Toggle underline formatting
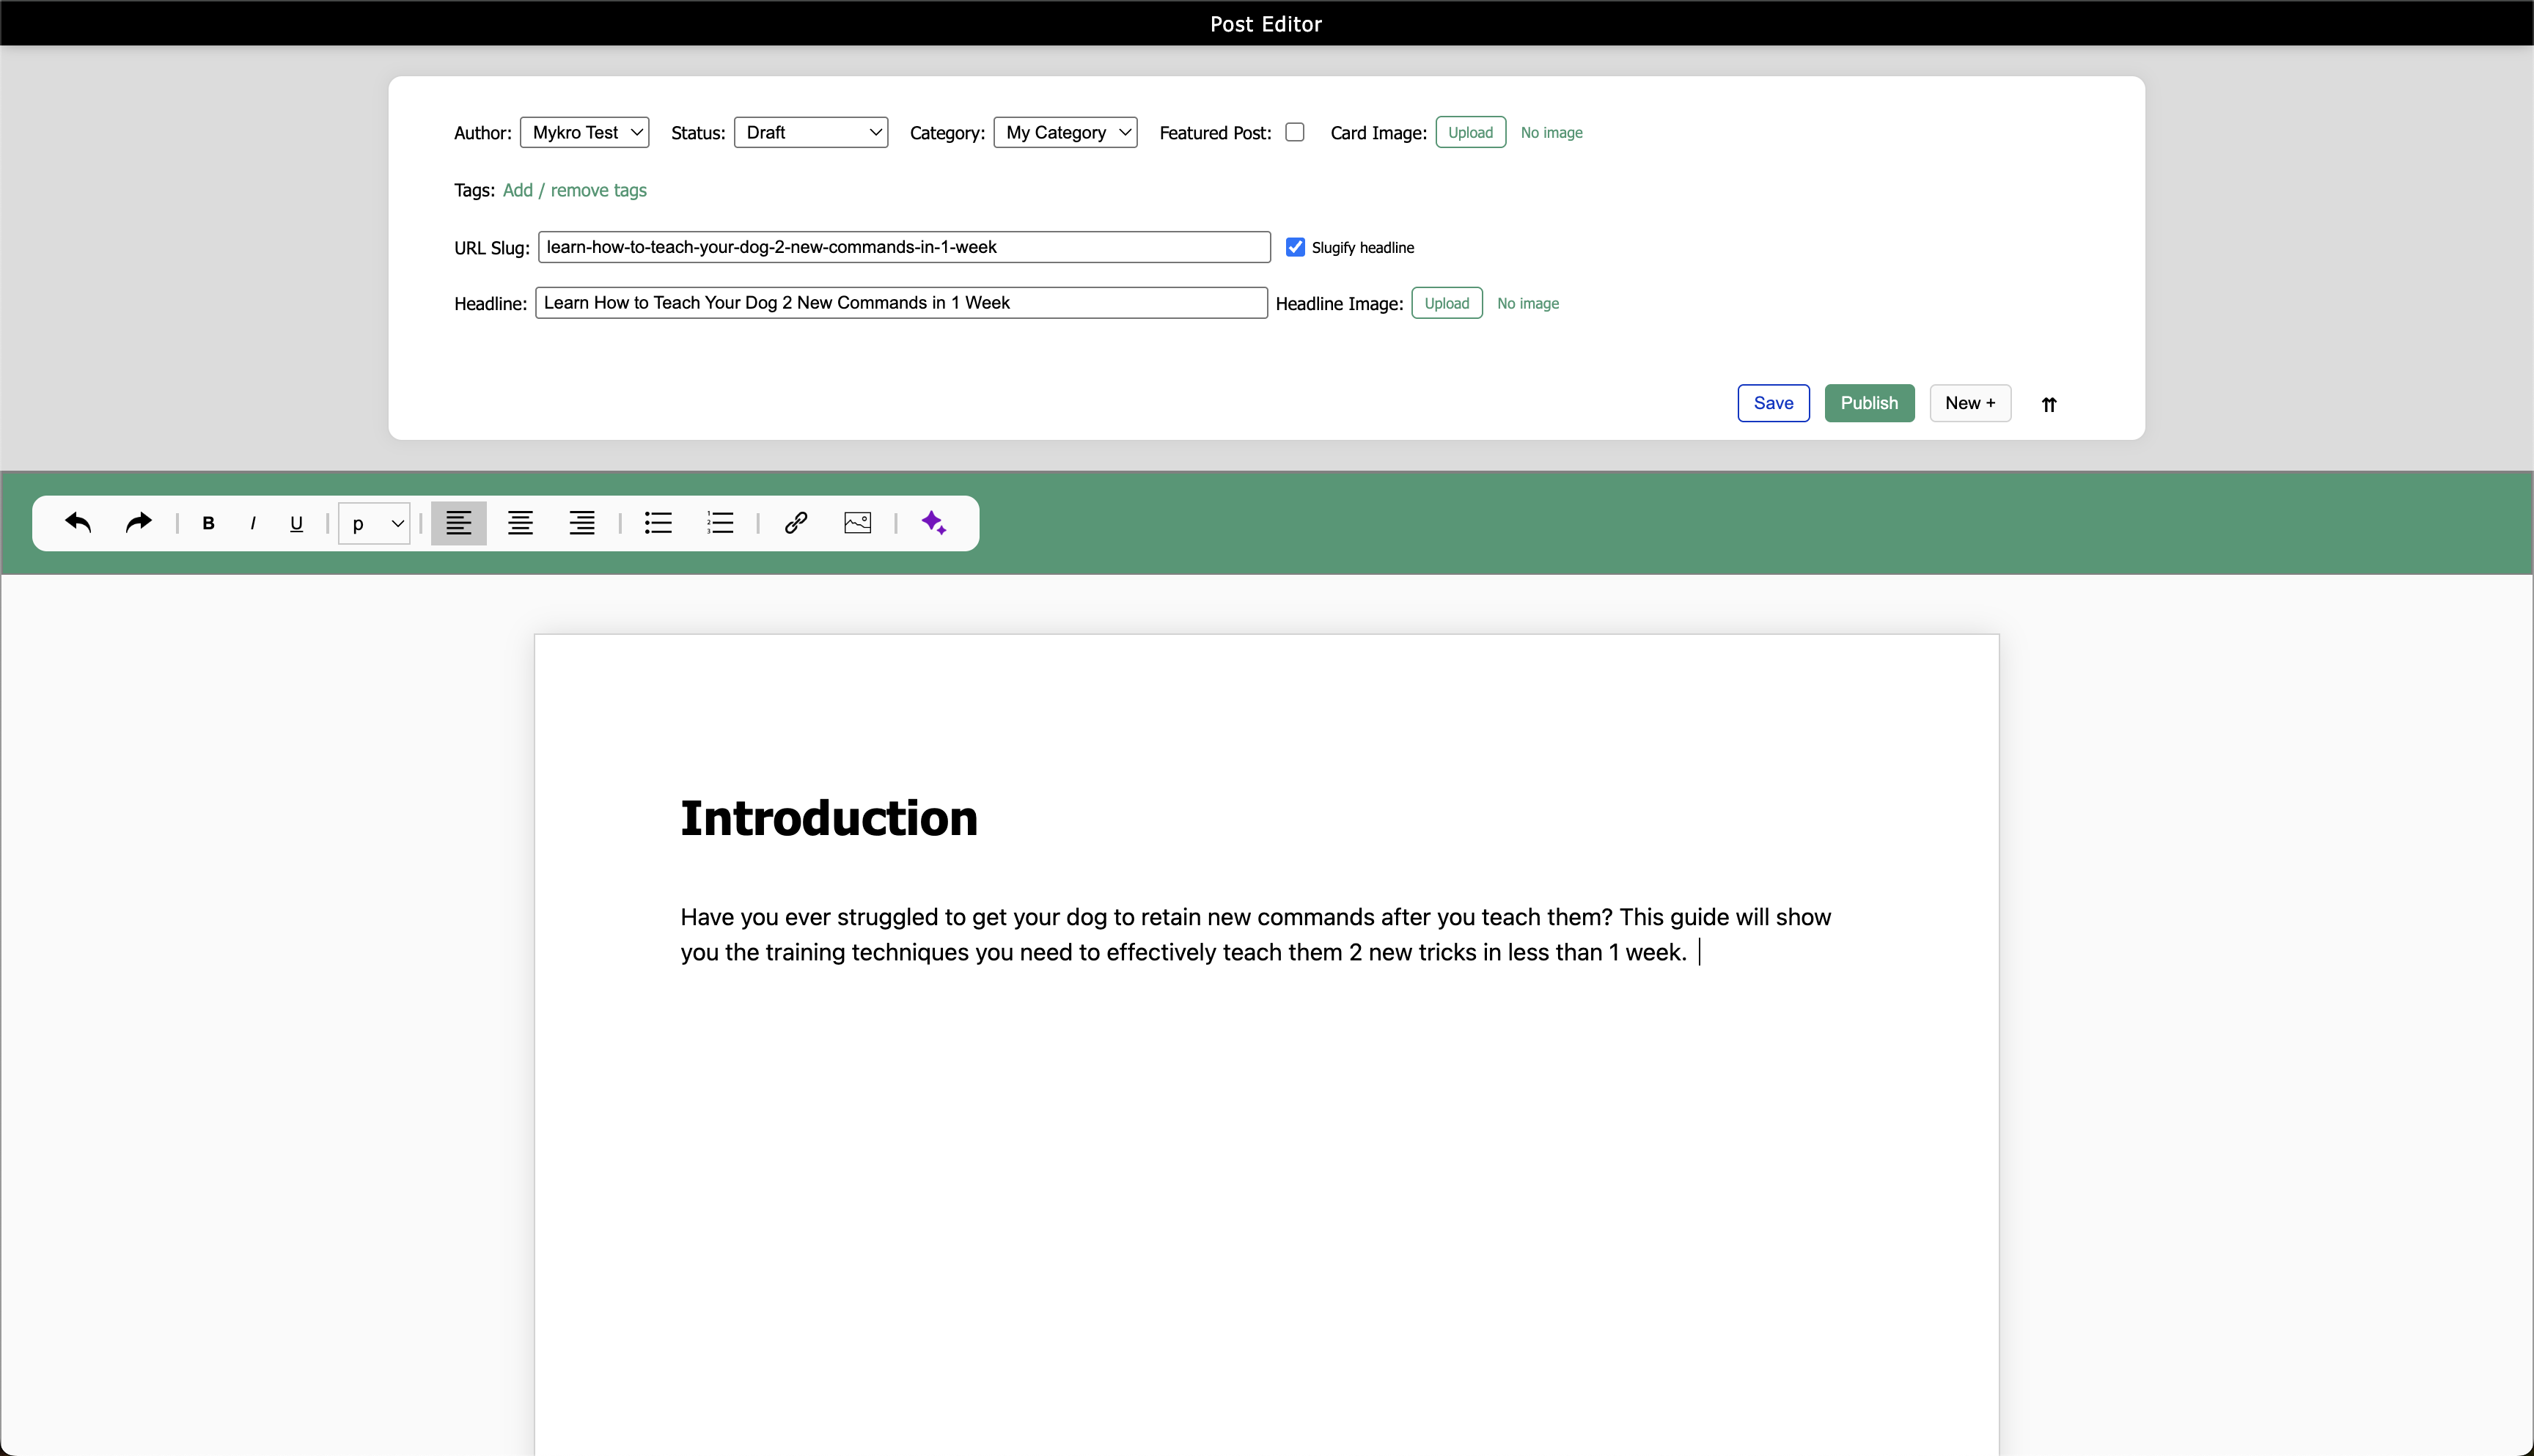Viewport: 2534px width, 1456px height. point(296,523)
